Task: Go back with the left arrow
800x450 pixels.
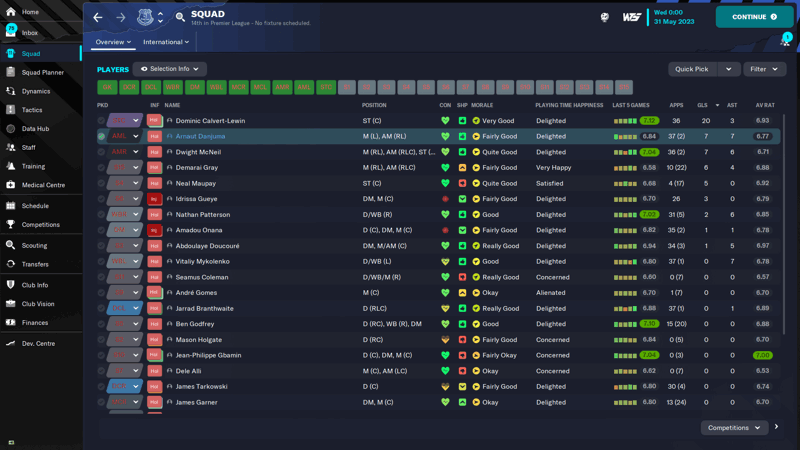Action: click(x=98, y=17)
